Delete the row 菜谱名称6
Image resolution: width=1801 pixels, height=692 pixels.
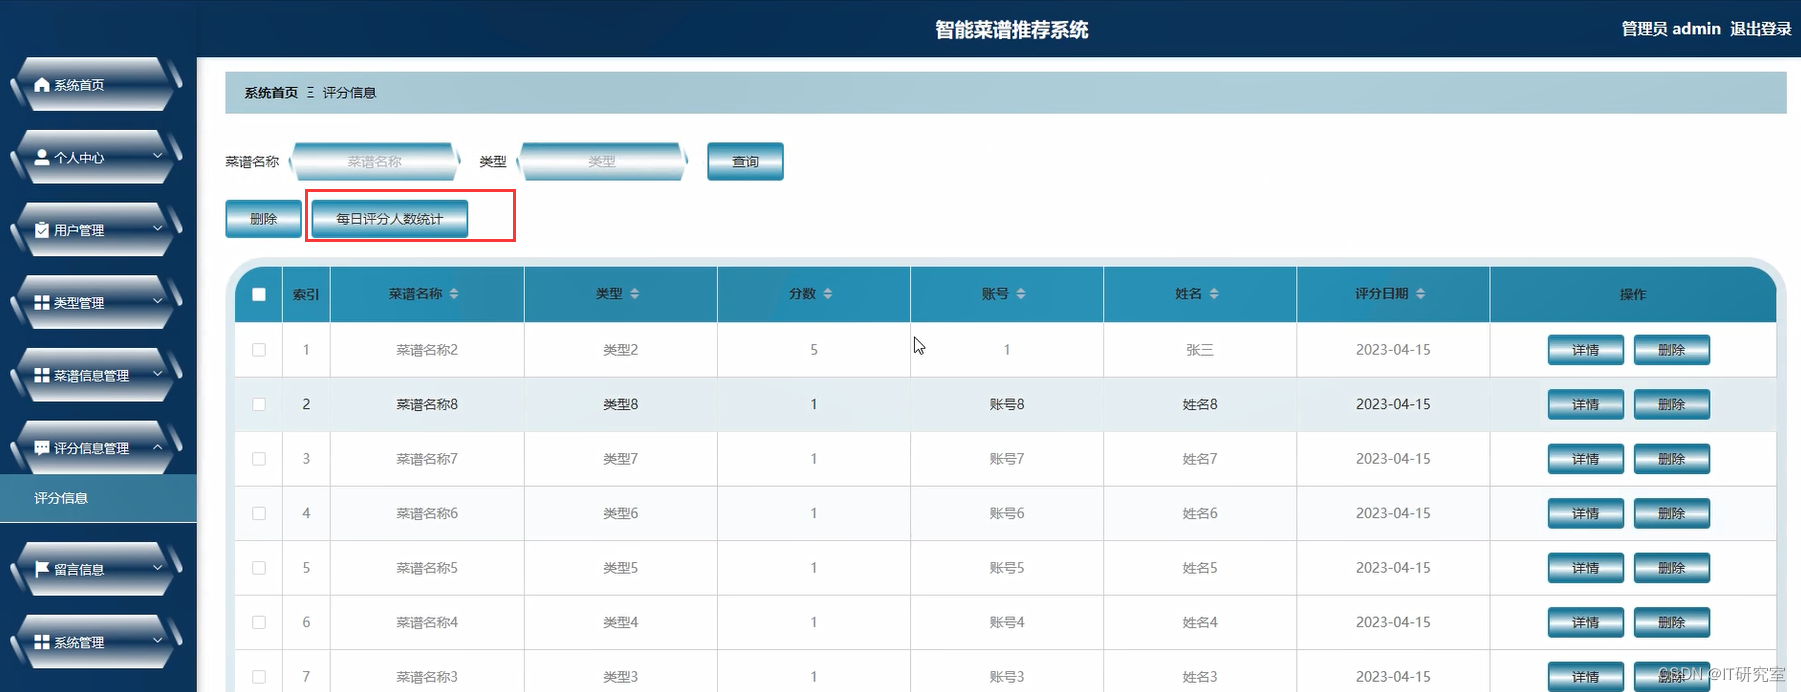[x=1671, y=513]
